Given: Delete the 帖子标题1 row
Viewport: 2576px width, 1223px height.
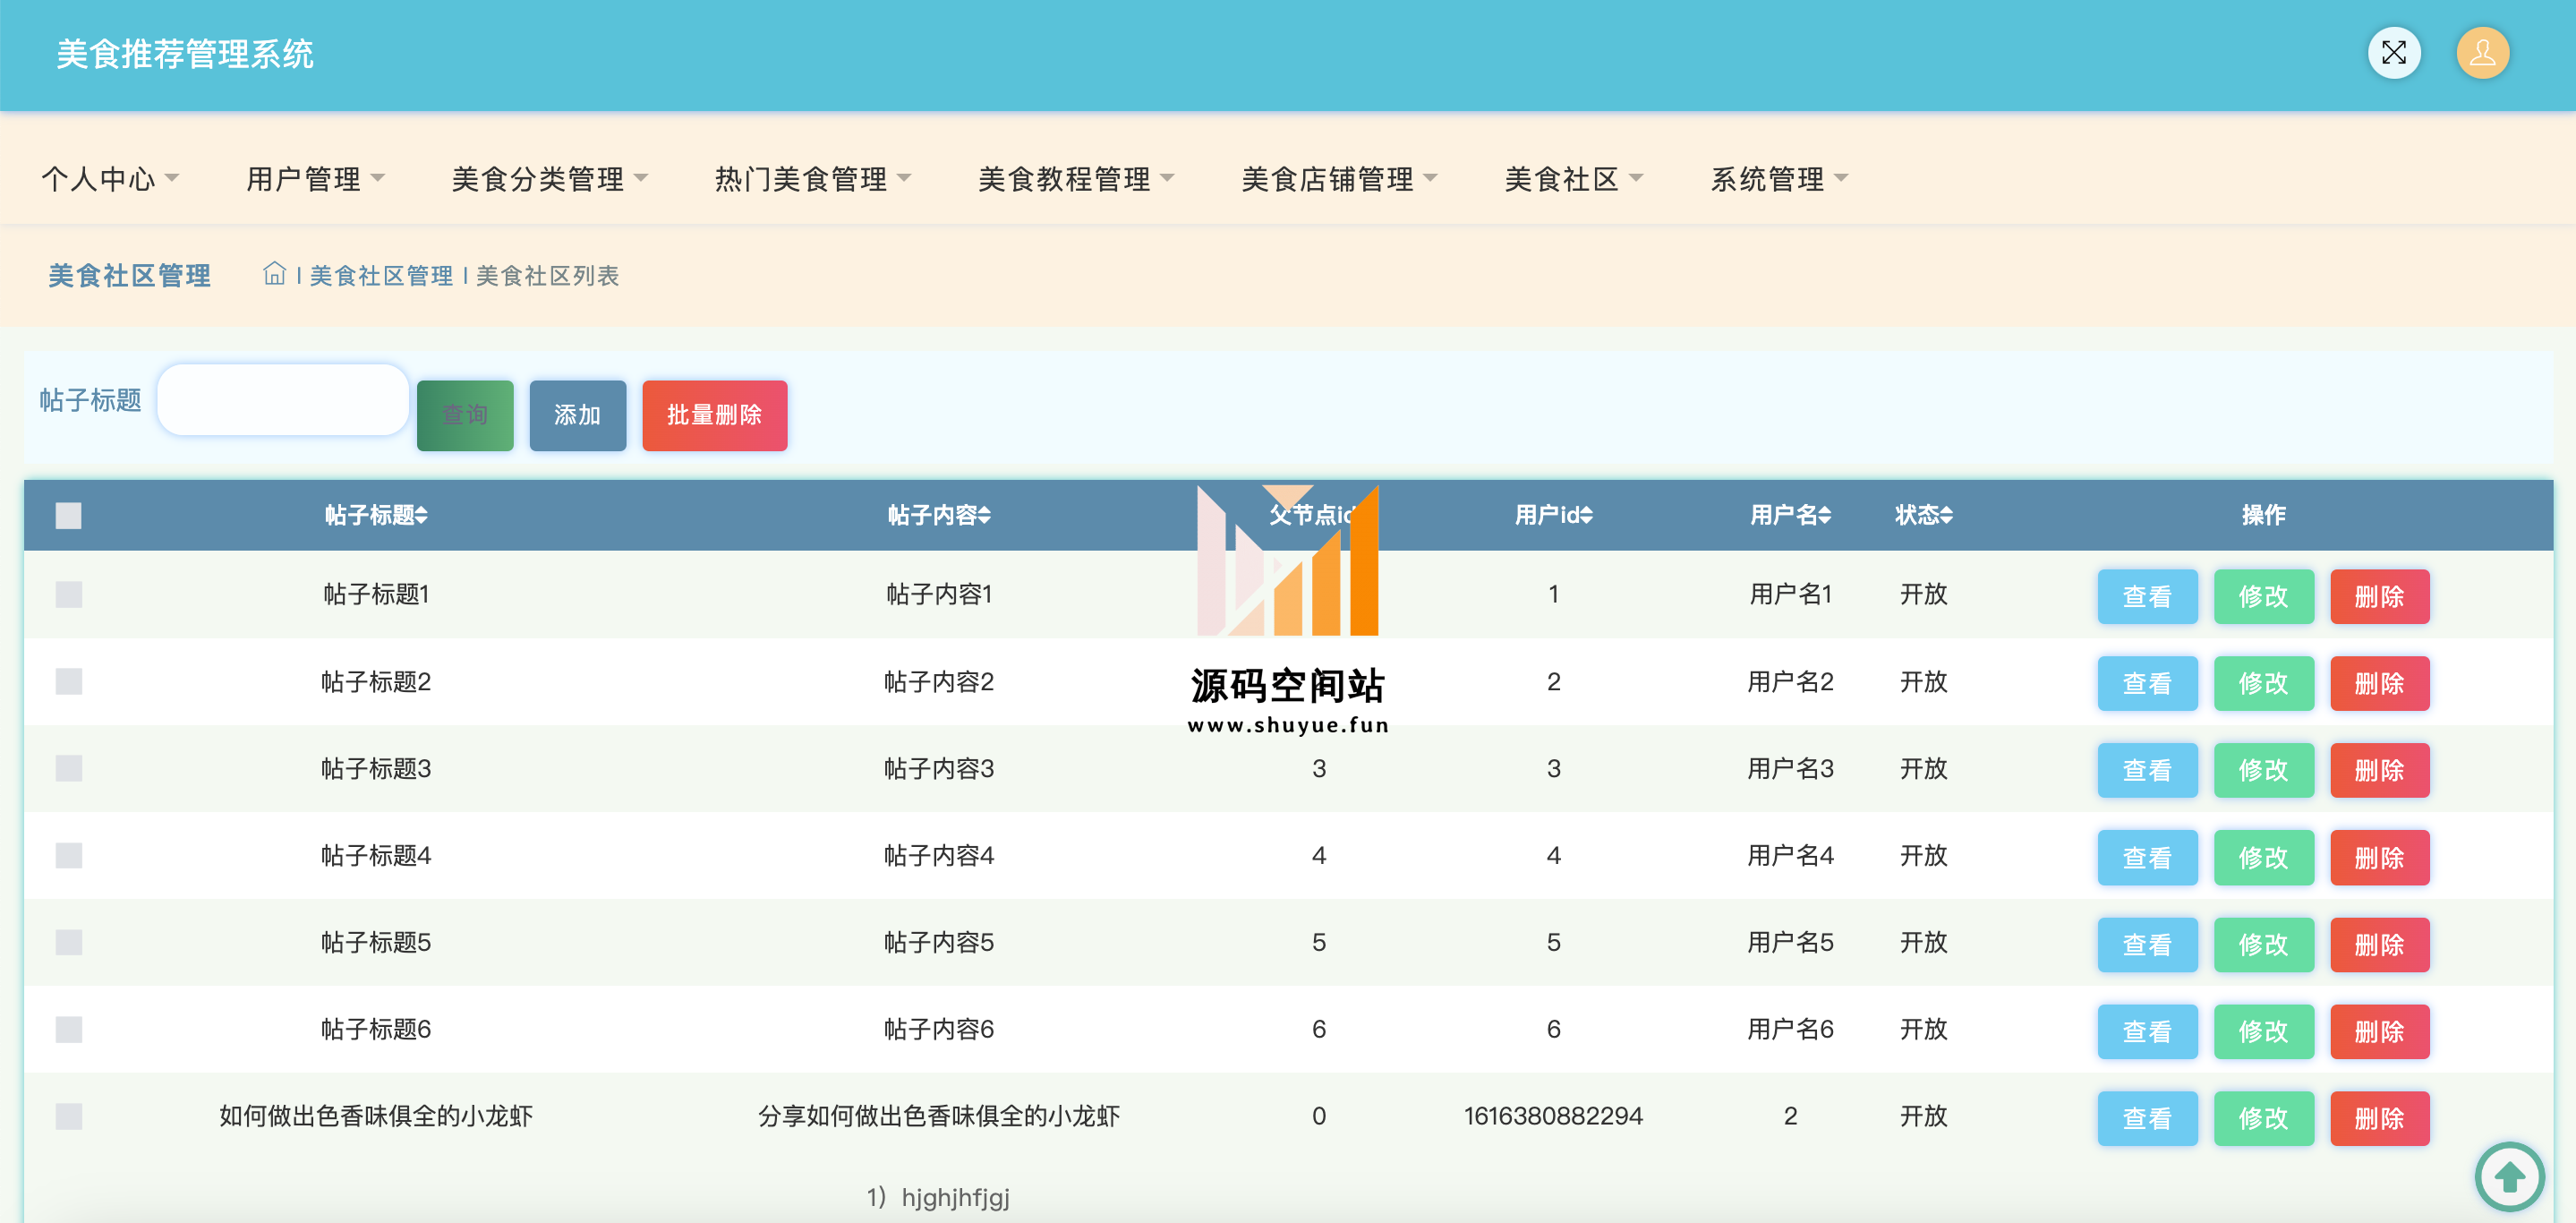Looking at the screenshot, I should pos(2379,597).
